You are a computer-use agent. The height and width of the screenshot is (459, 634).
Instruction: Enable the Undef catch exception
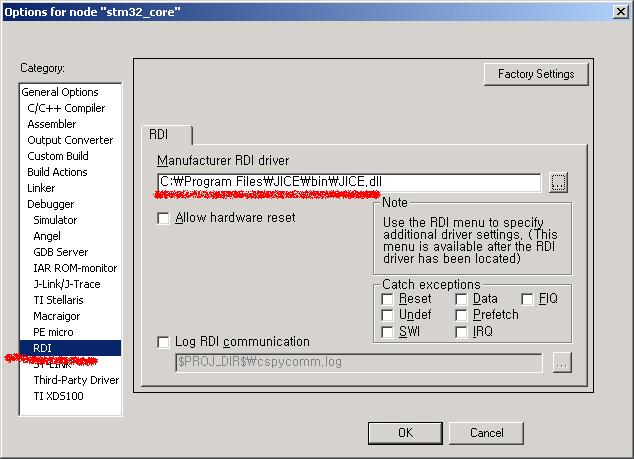tap(388, 315)
